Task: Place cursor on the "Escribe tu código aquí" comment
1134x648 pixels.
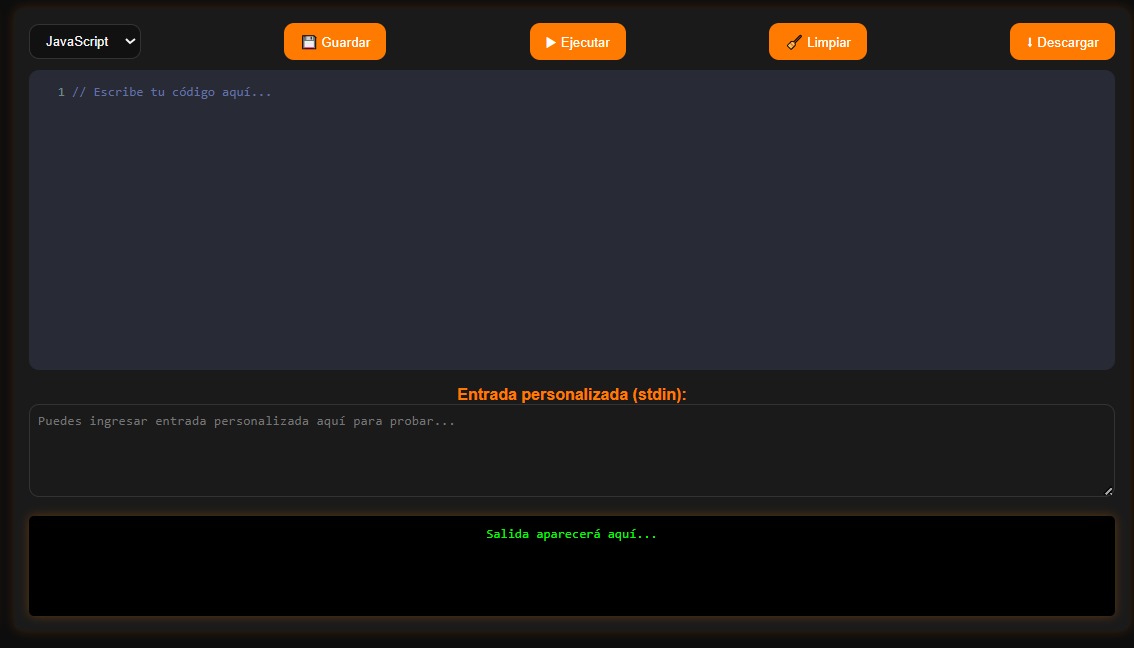Action: point(172,92)
